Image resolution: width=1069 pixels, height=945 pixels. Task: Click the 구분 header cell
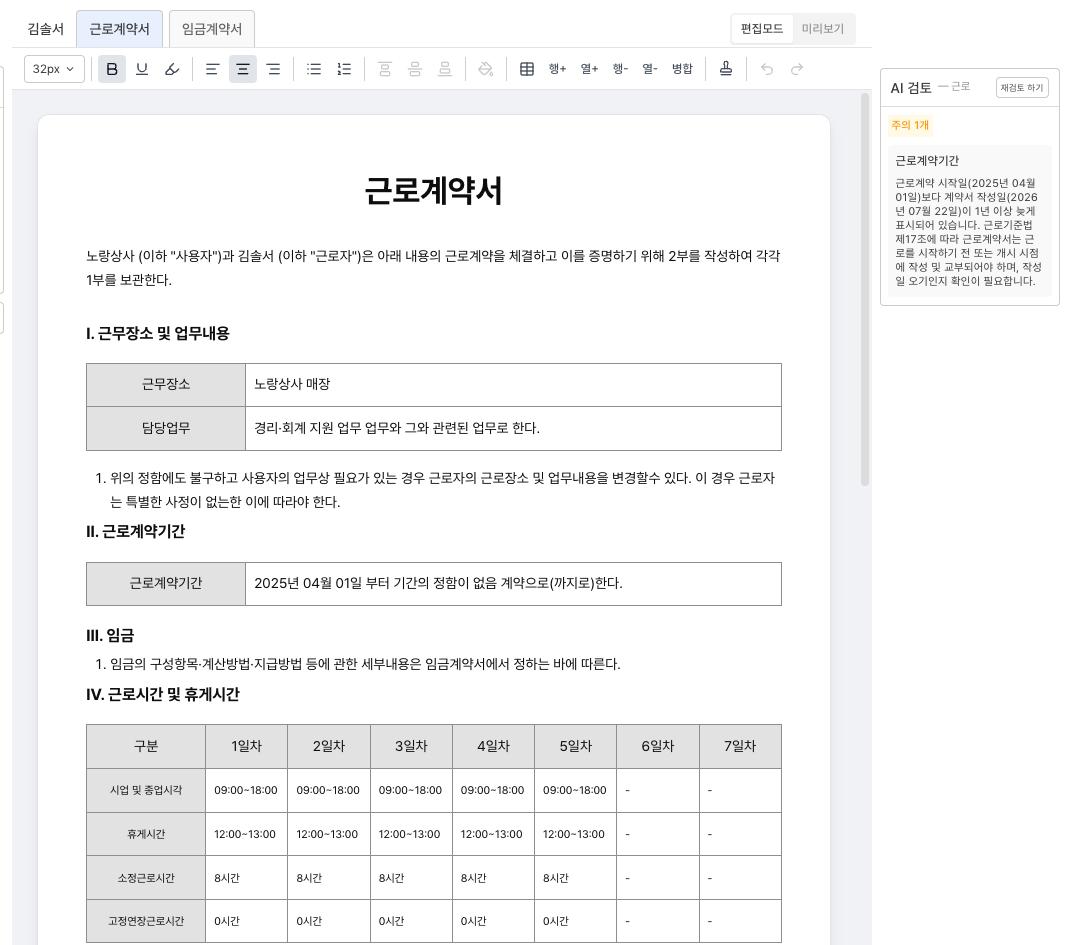[146, 746]
